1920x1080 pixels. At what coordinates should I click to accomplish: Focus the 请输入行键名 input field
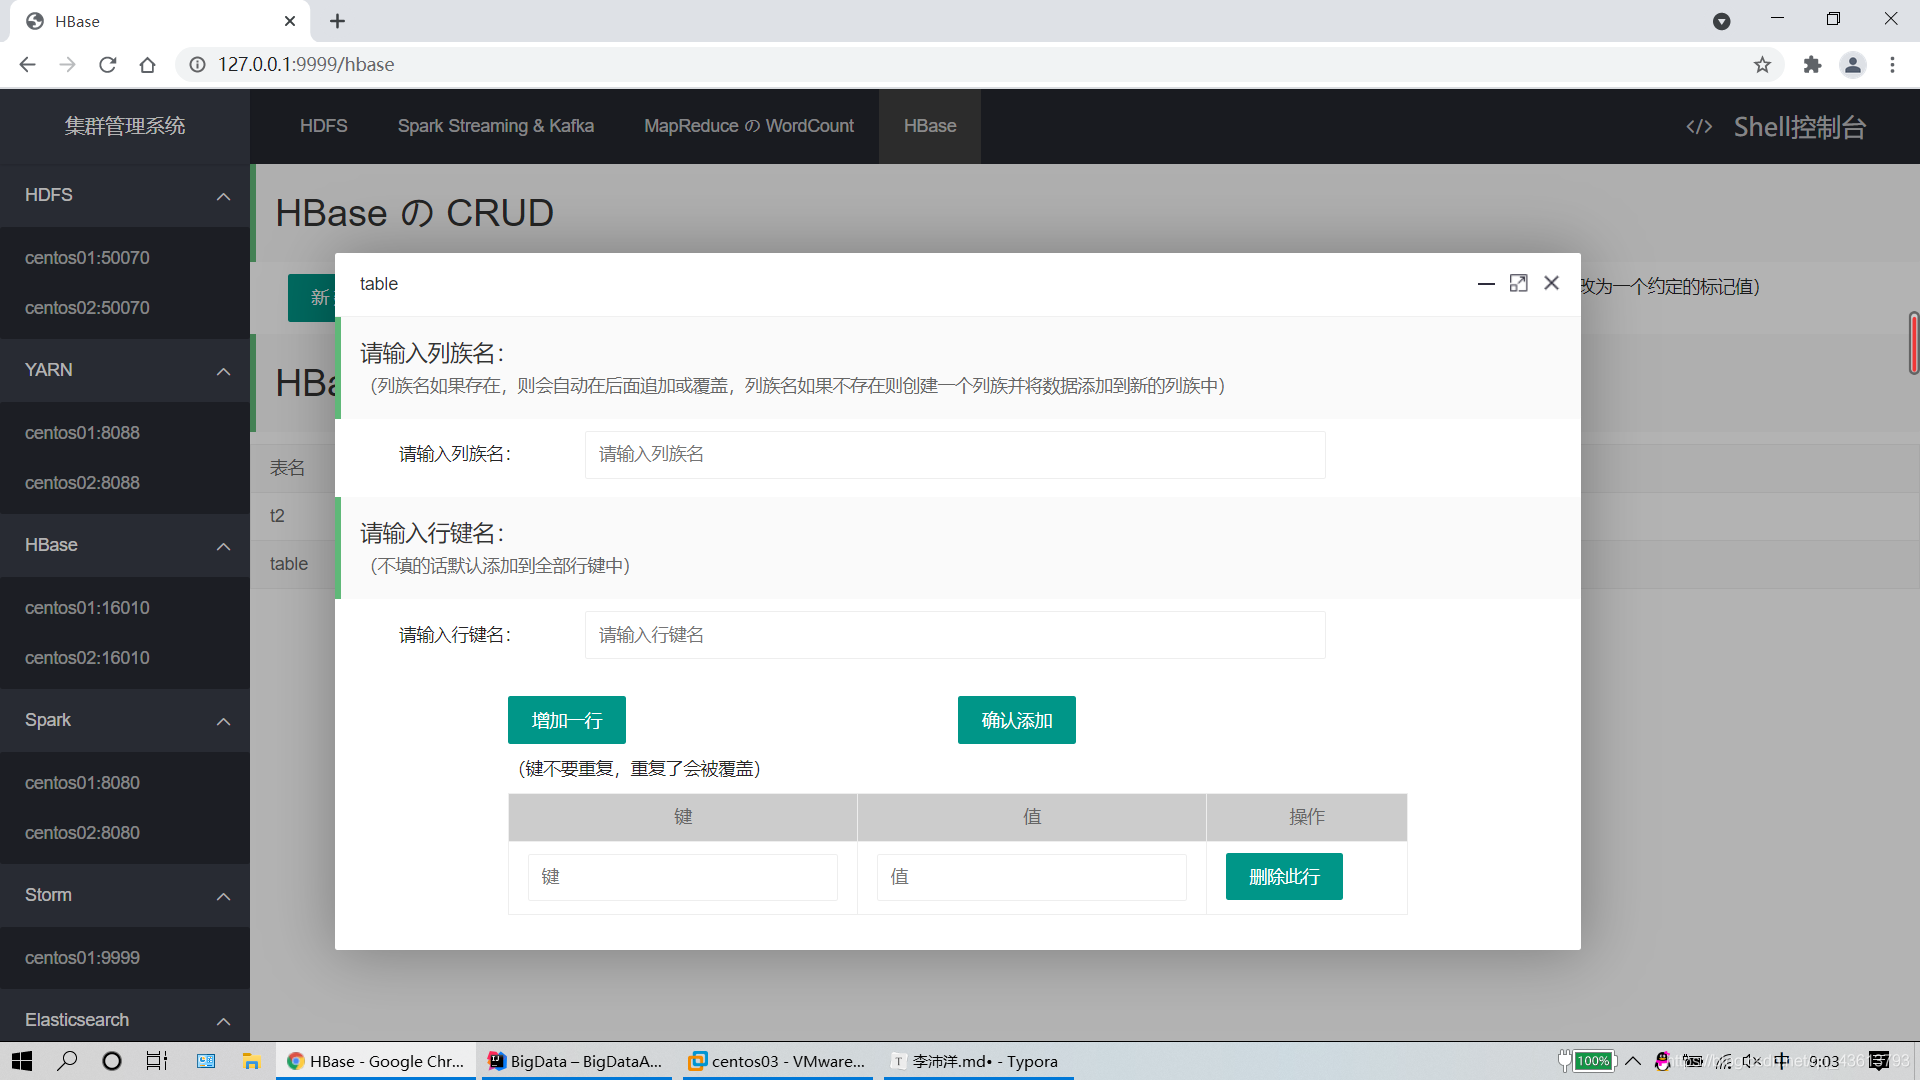(955, 635)
